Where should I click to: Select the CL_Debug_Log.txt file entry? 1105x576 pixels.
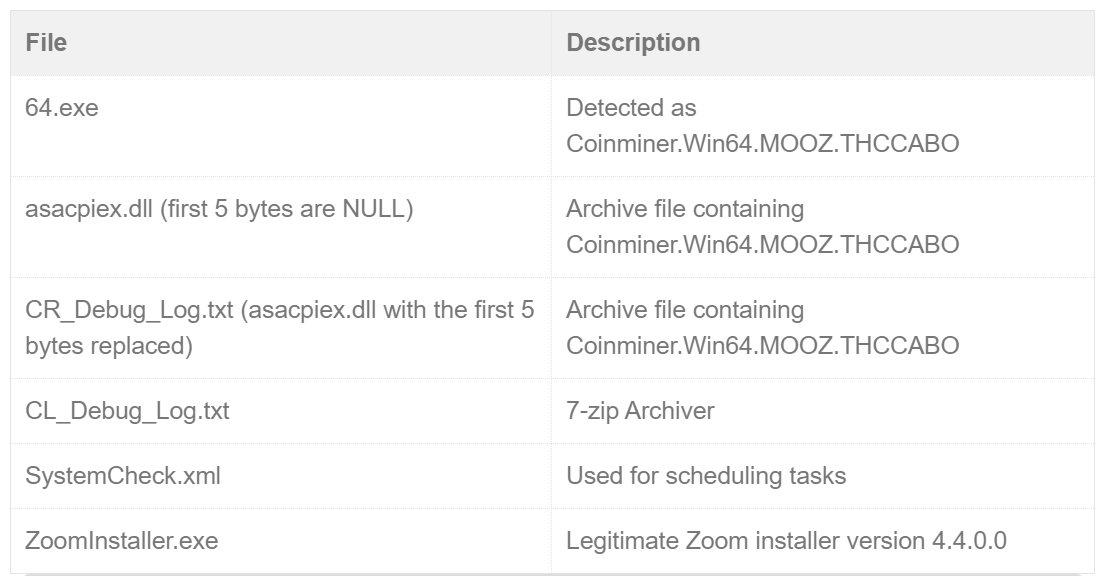click(127, 411)
